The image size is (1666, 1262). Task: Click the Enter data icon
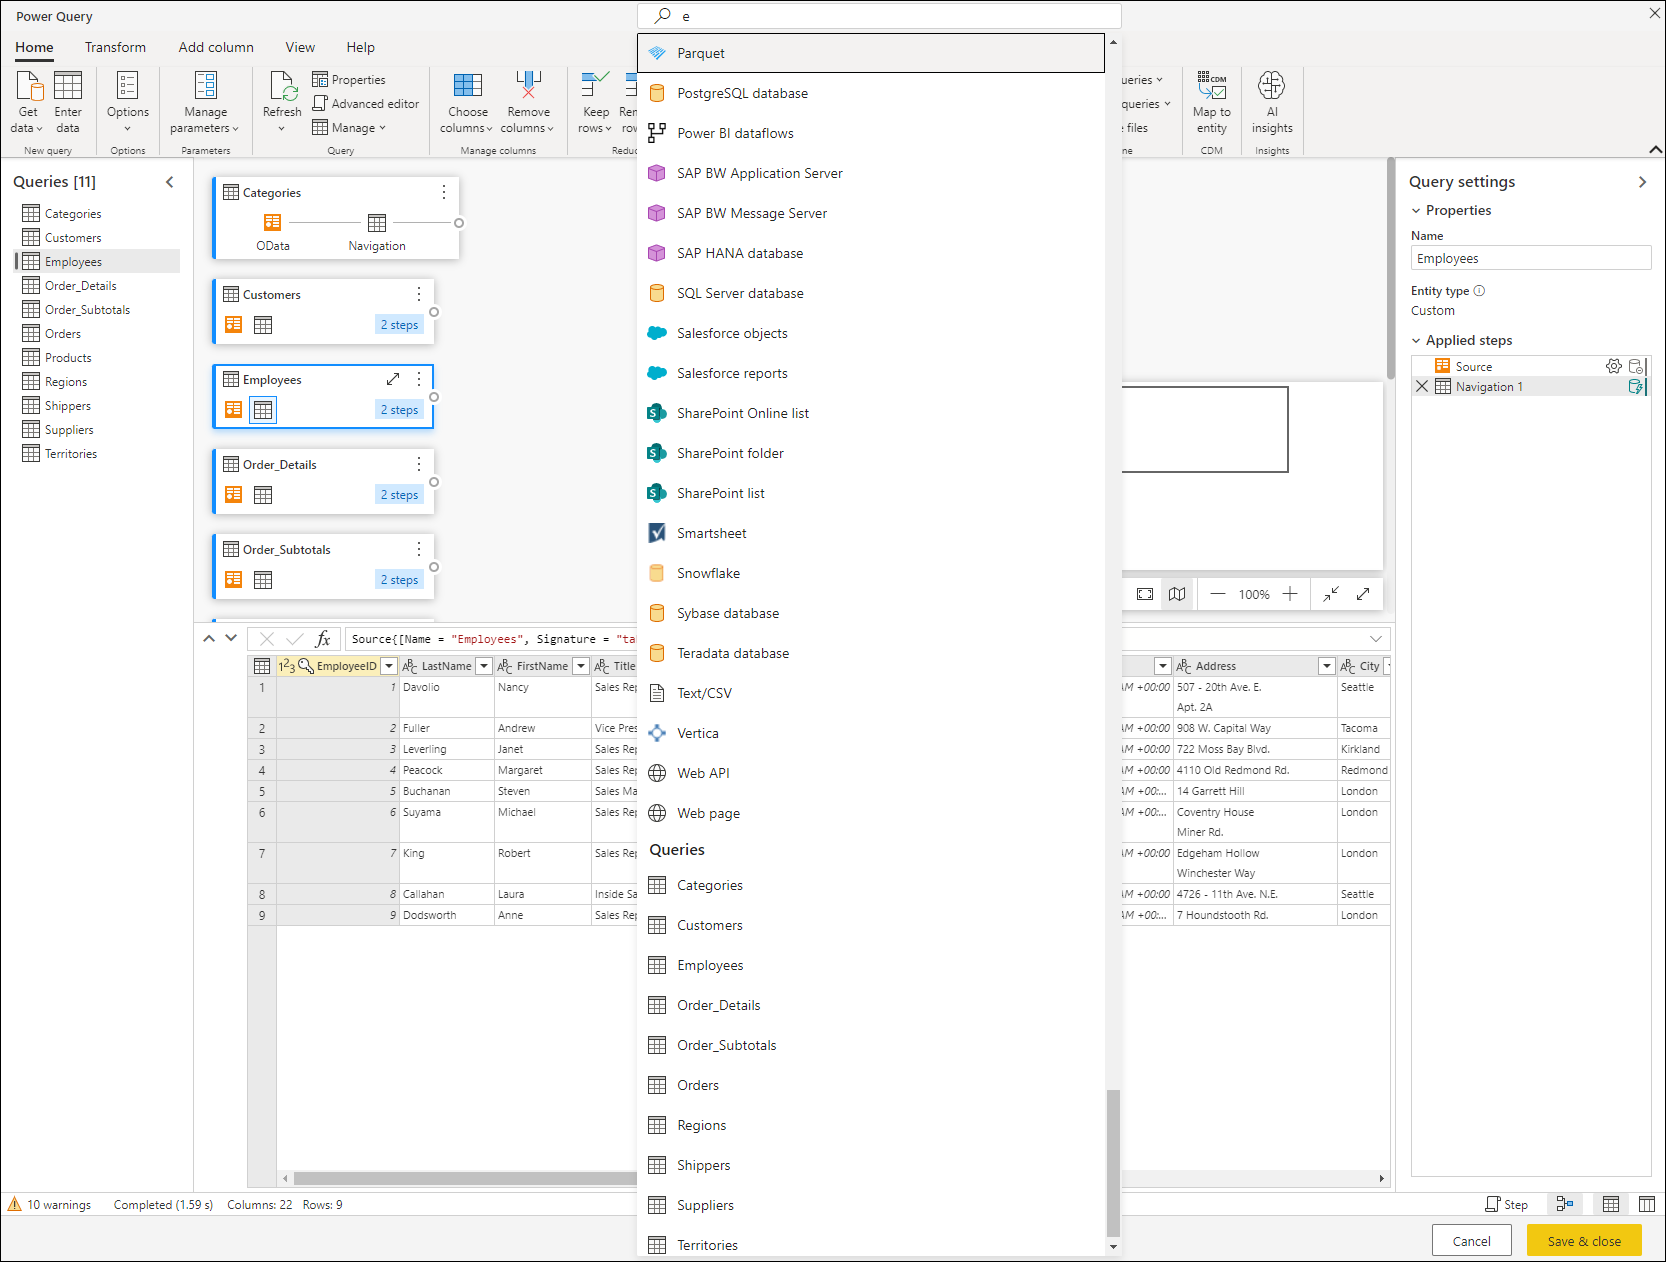click(68, 86)
